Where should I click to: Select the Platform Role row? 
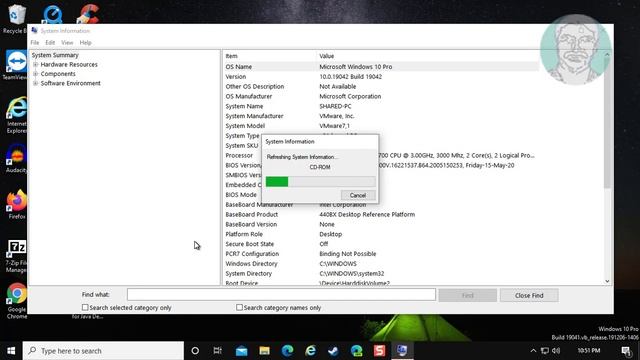click(x=382, y=234)
